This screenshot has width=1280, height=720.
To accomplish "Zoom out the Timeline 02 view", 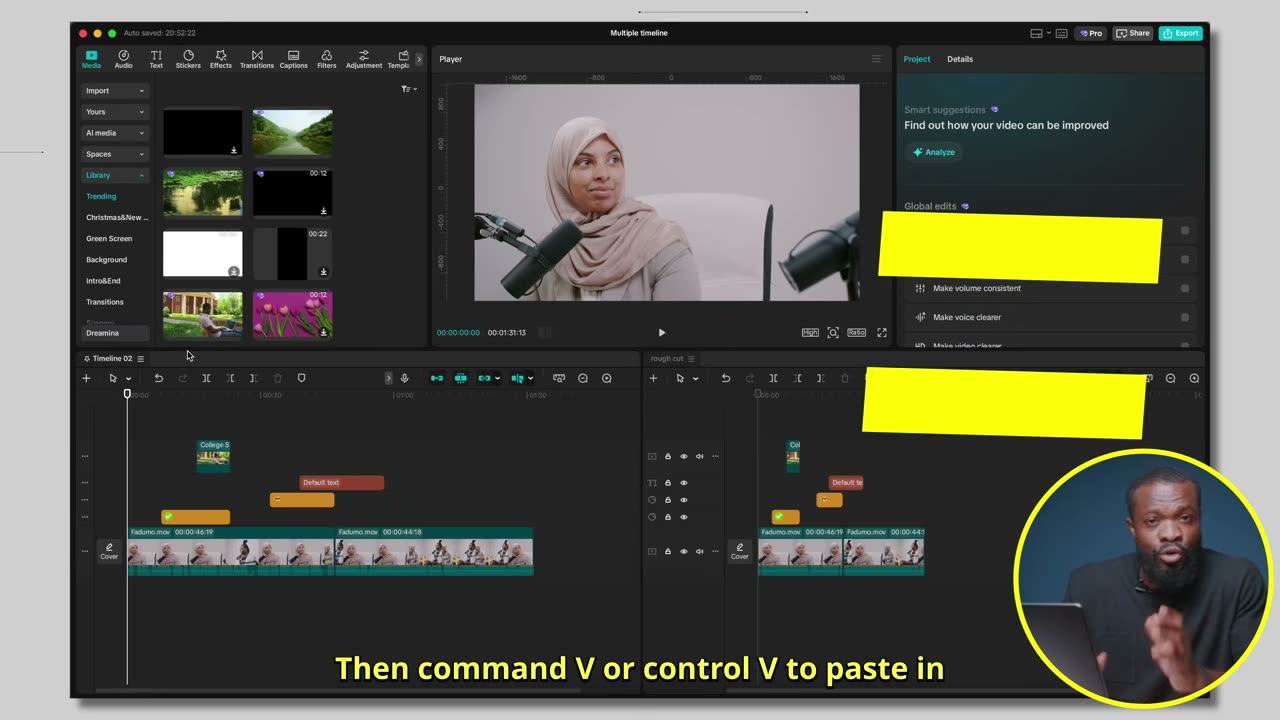I will (583, 378).
